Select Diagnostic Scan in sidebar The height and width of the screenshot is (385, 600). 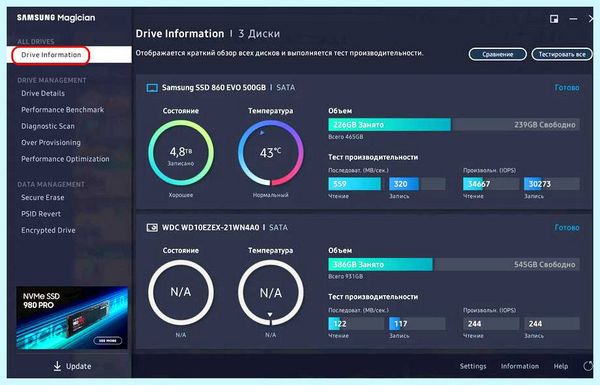pyautogui.click(x=48, y=126)
